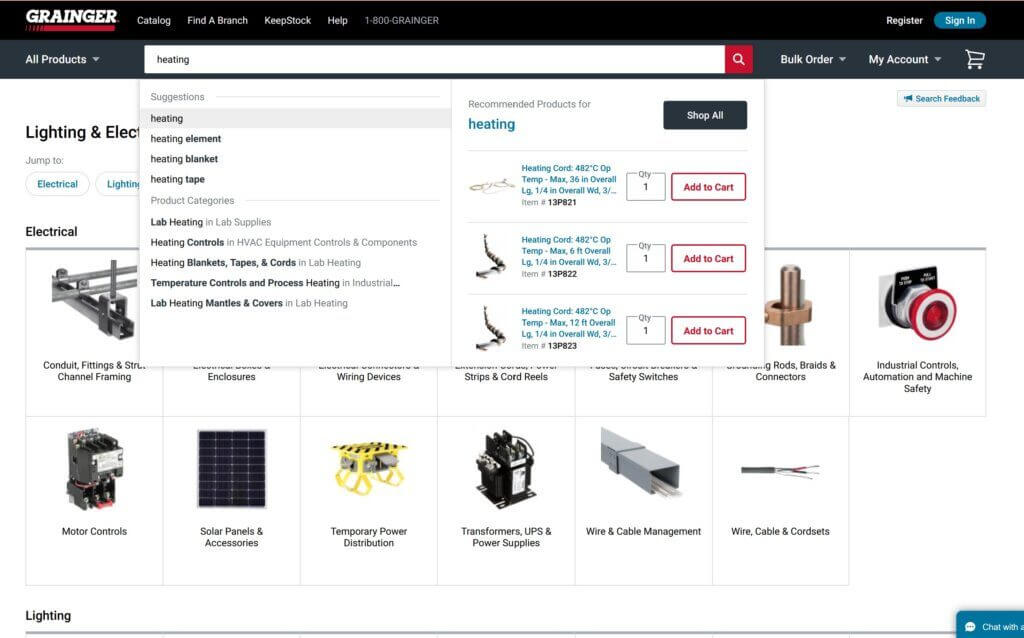
Task: Select the highlighted 'heating' suggestion
Action: pyautogui.click(x=295, y=118)
